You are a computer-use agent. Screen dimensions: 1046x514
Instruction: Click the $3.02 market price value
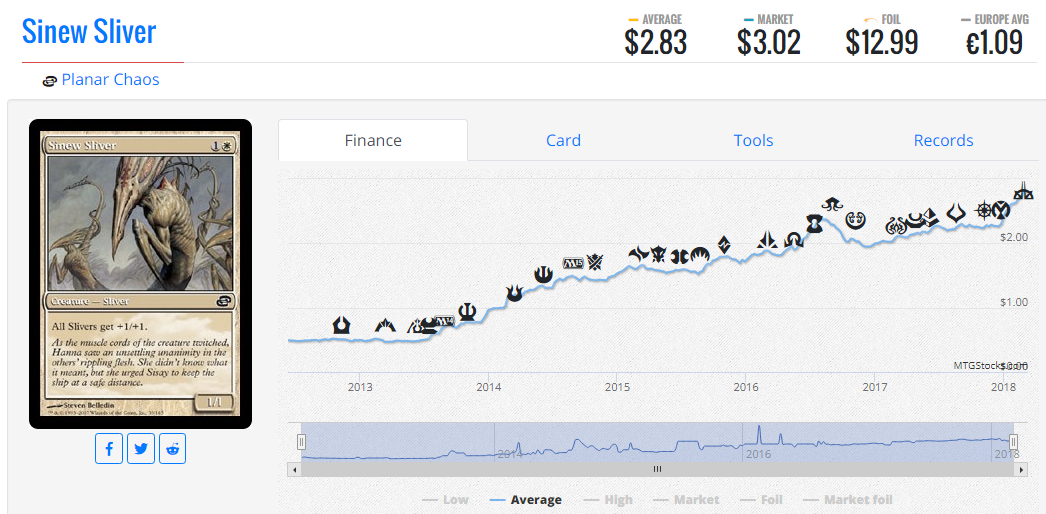pos(768,43)
